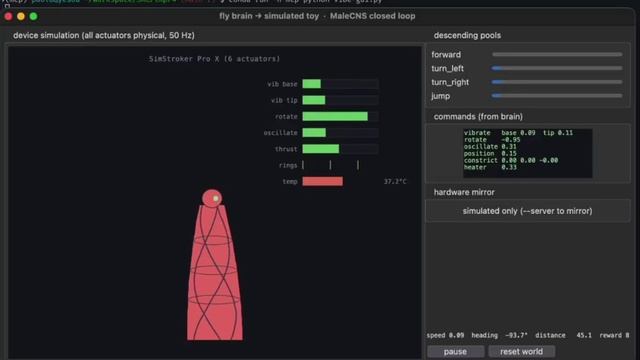This screenshot has height=360, width=640.
Task: Click the 37.2°C temperature reading
Action: pos(395,181)
